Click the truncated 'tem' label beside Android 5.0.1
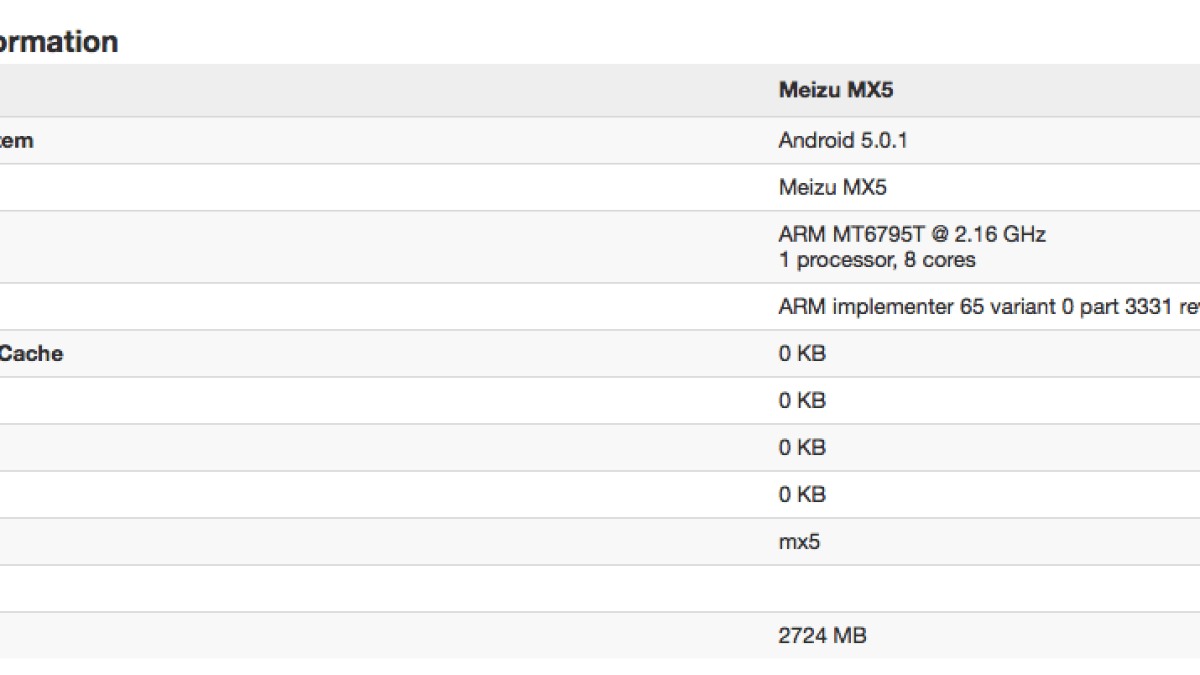1200x675 pixels. coord(16,141)
